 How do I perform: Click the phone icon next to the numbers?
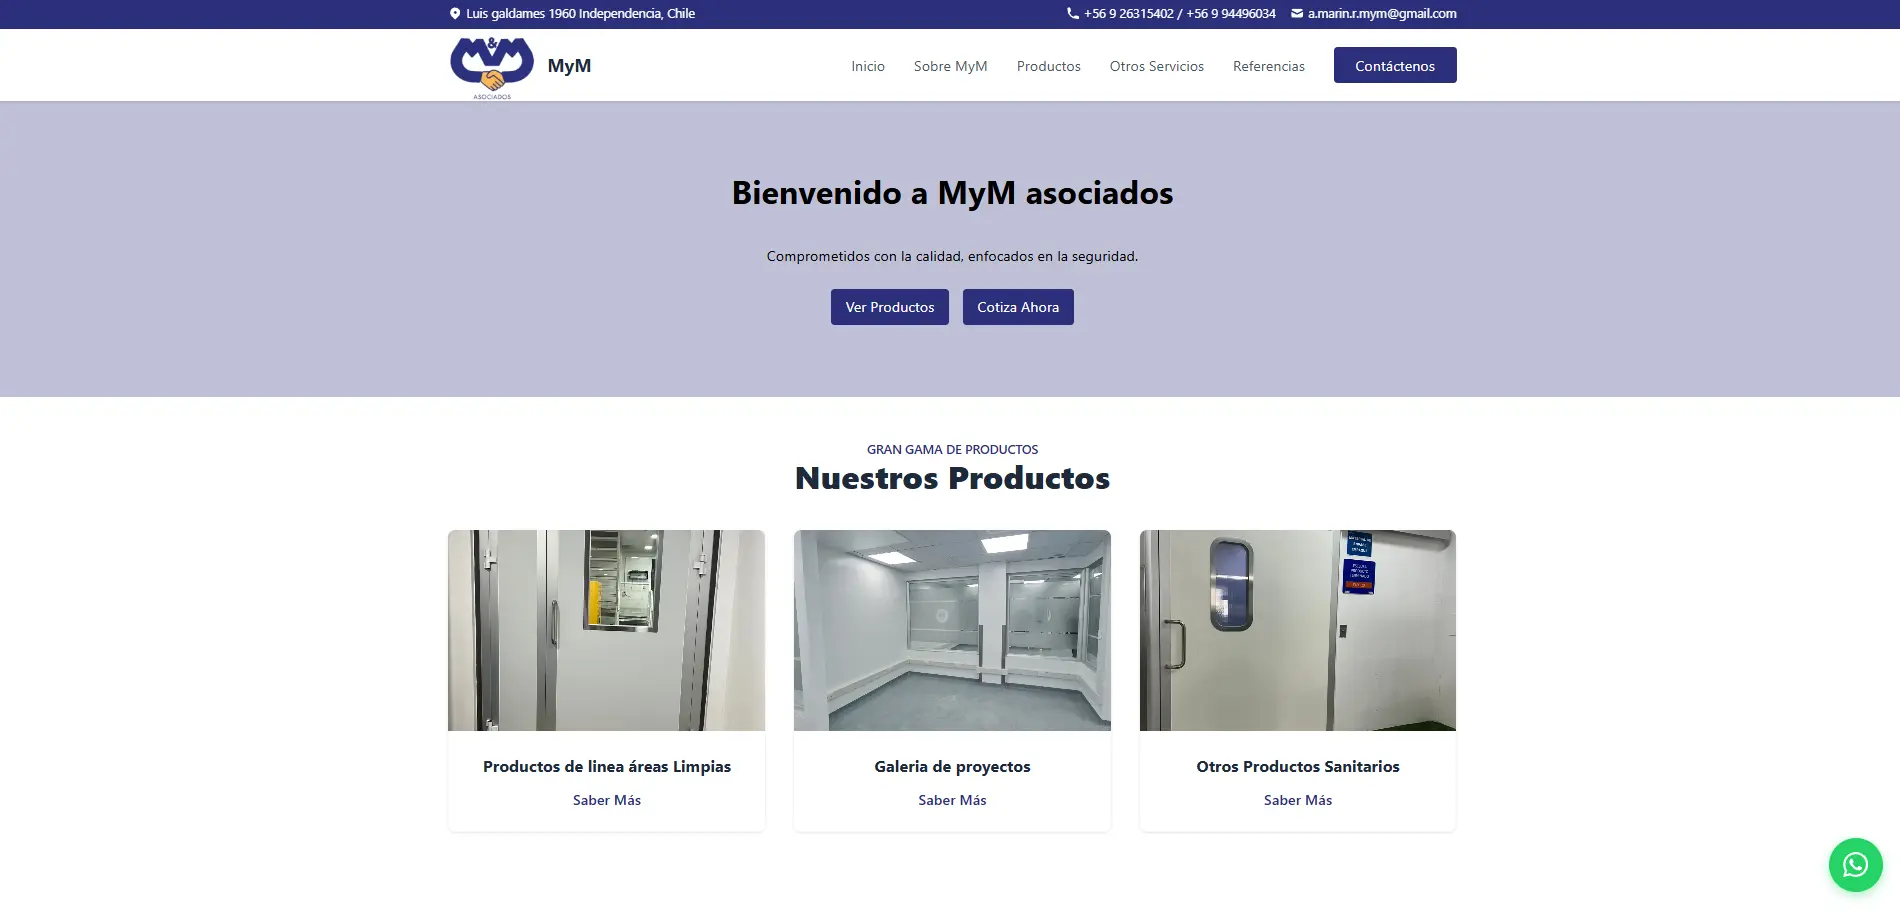coord(1070,13)
